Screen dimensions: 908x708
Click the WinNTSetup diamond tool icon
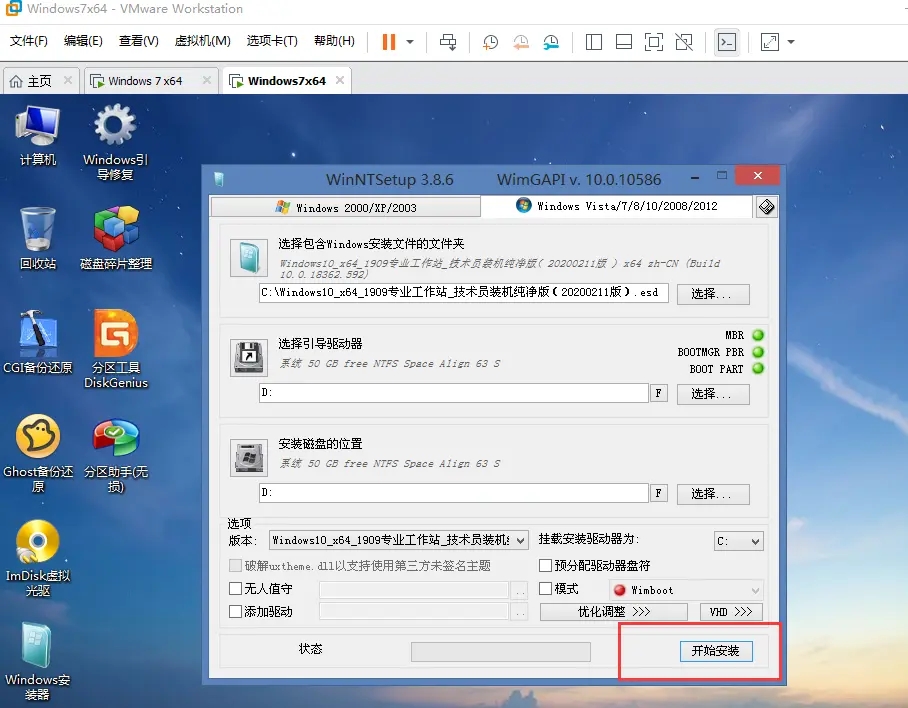coord(766,207)
